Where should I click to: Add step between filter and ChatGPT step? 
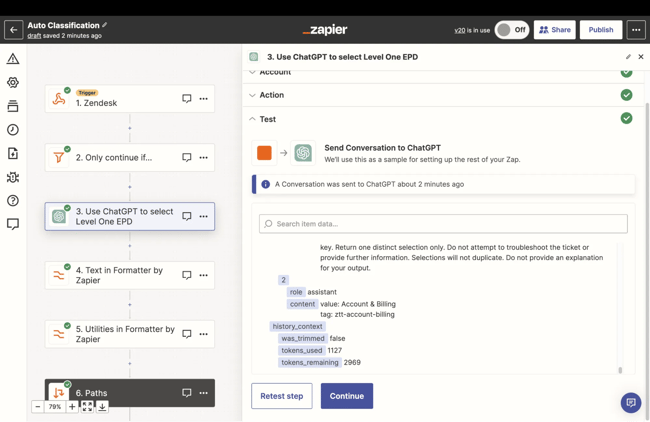(130, 187)
